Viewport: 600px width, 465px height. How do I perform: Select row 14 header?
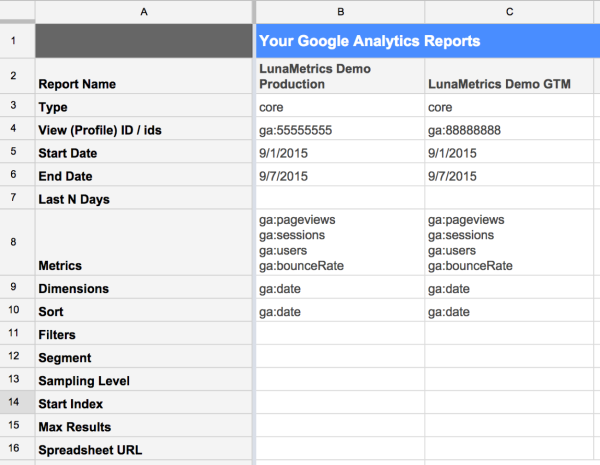click(x=17, y=402)
